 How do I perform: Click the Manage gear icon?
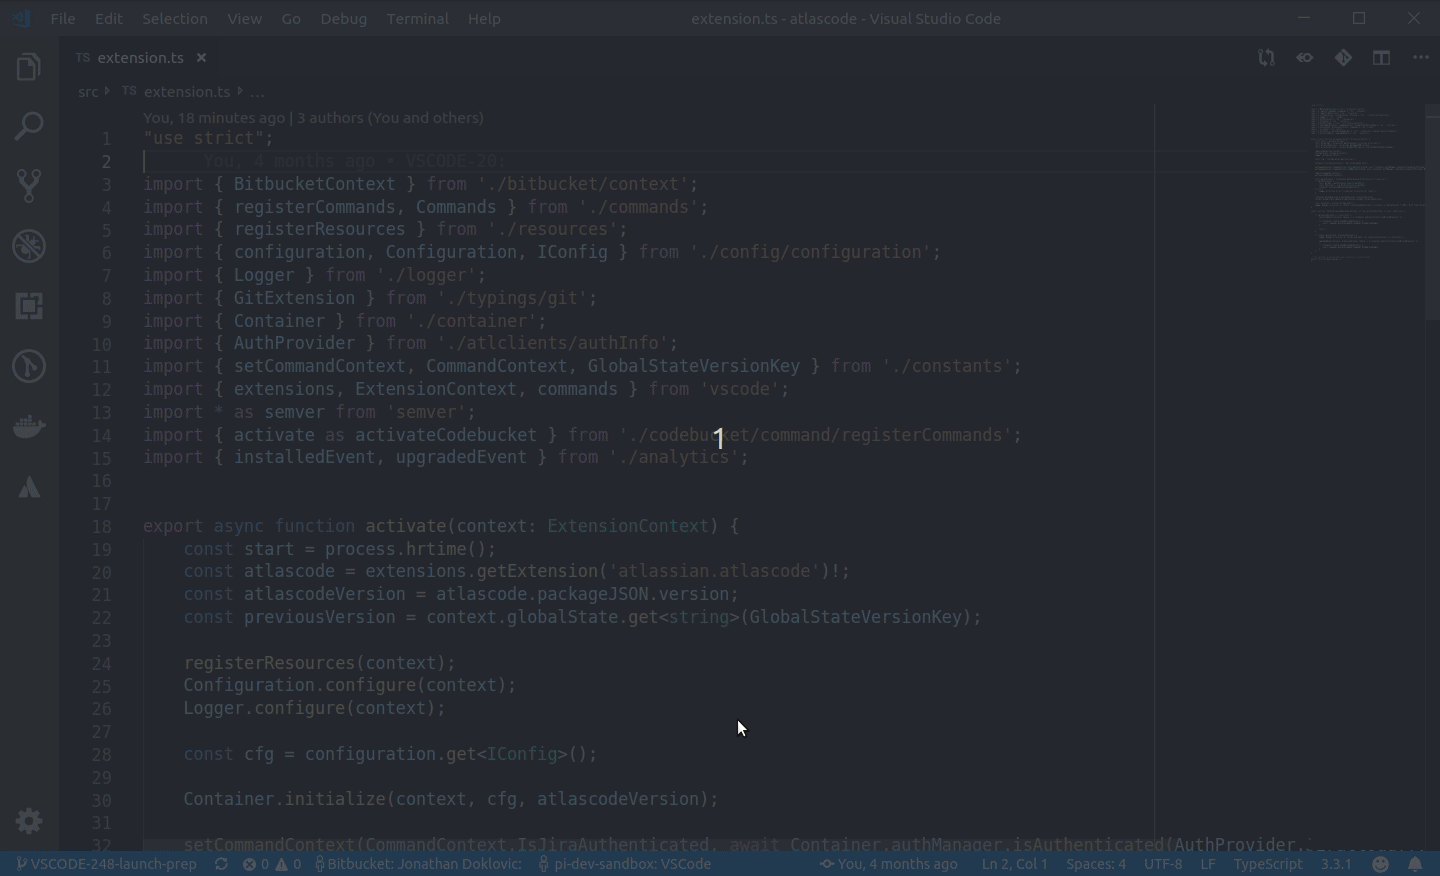(x=29, y=821)
